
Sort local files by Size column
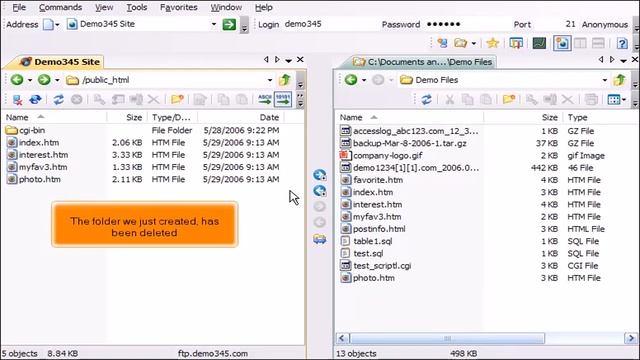524,118
